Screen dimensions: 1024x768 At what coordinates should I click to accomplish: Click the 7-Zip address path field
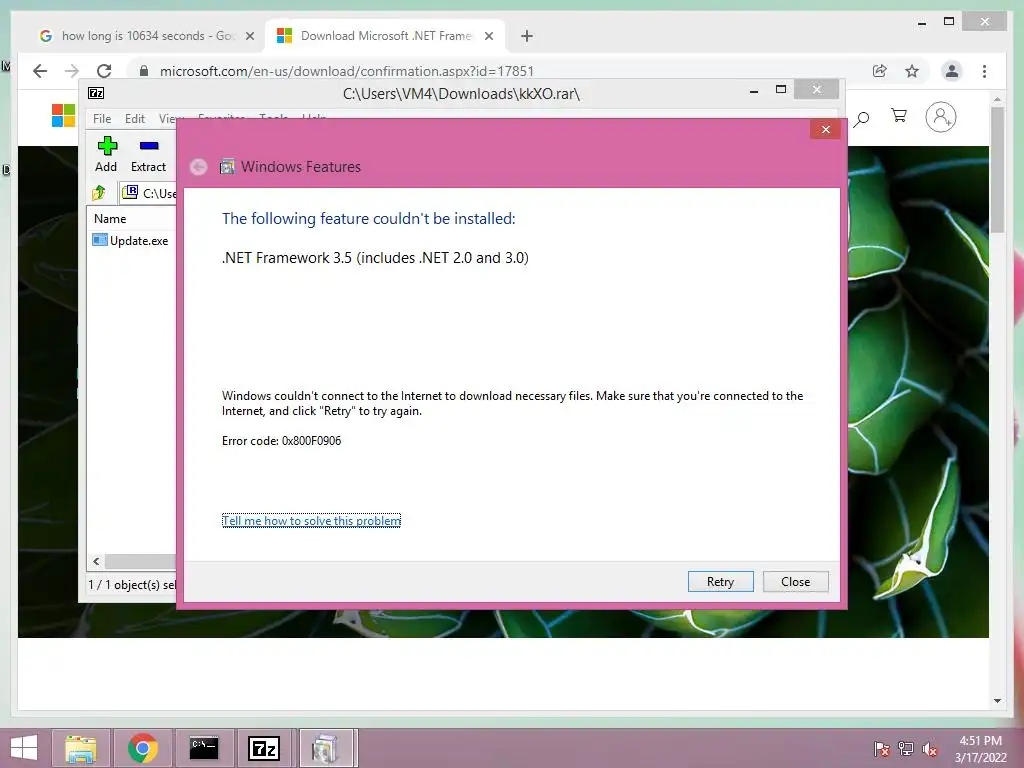(x=148, y=193)
